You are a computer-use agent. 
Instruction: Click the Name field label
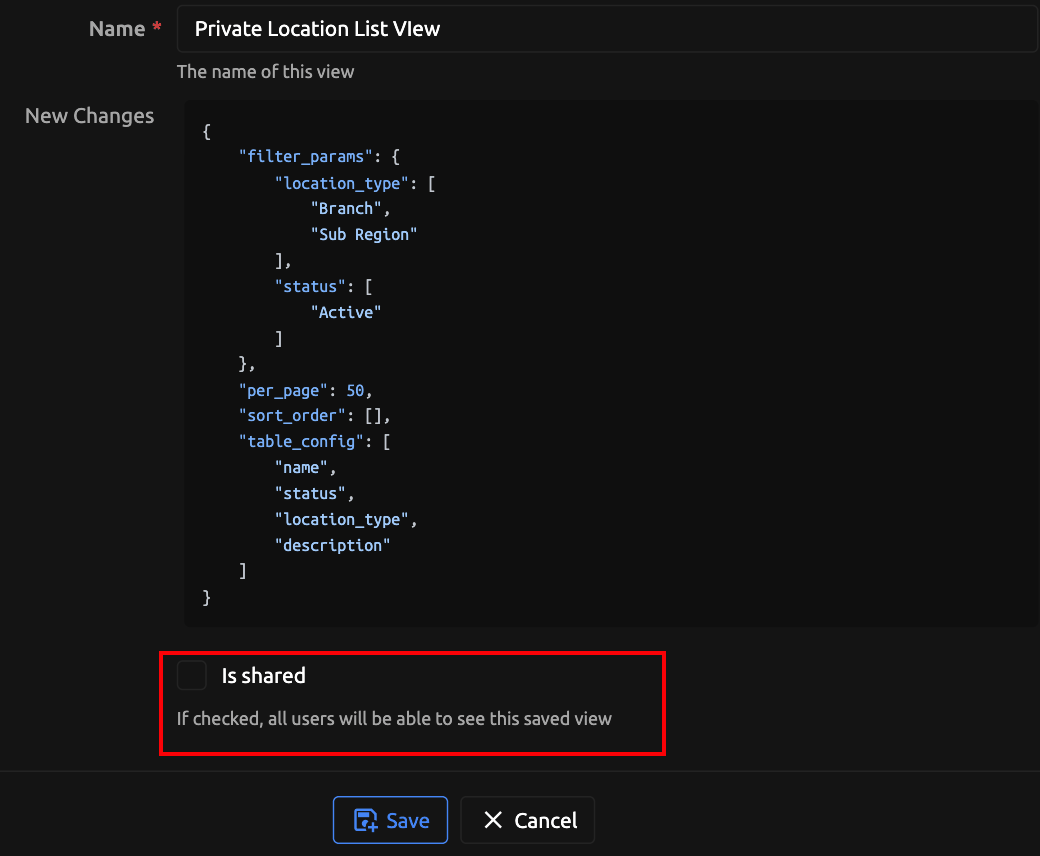point(116,29)
